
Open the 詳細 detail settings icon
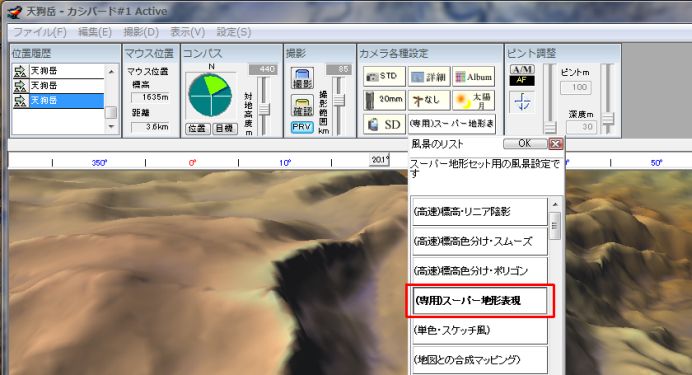coord(429,76)
